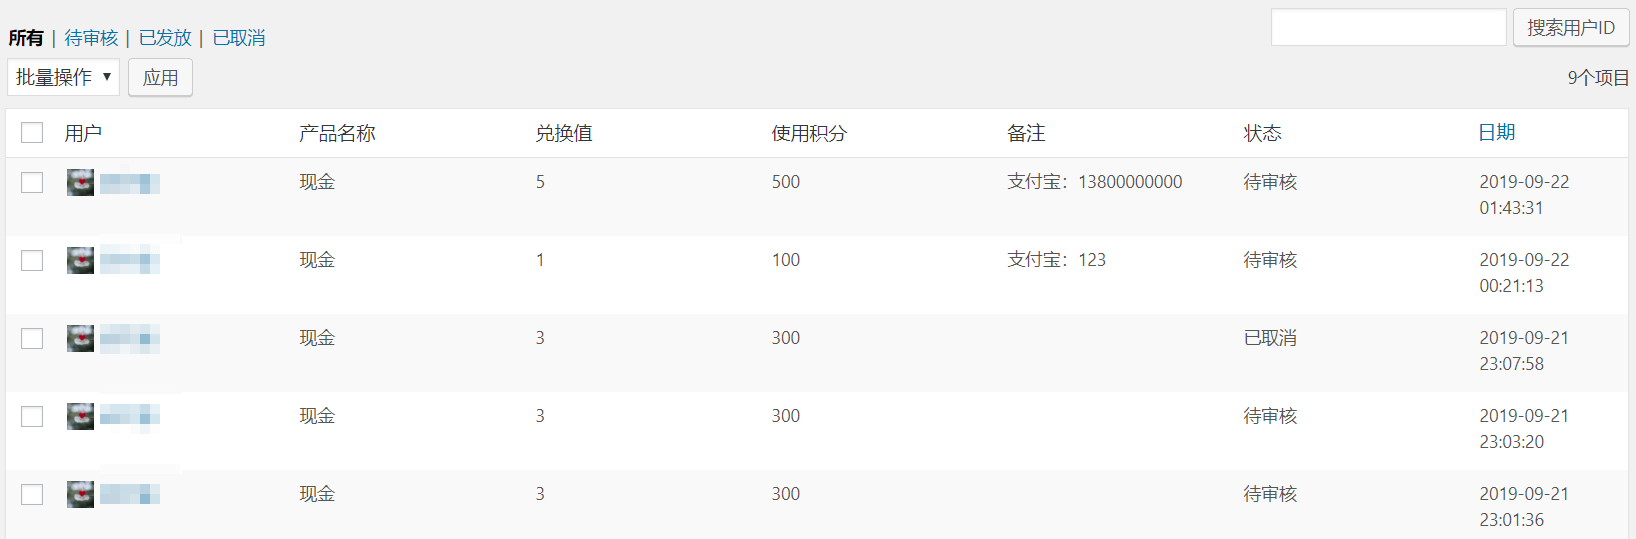Click the user avatar in the 00:21:13 row
Image resolution: width=1636 pixels, height=539 pixels.
pyautogui.click(x=80, y=260)
